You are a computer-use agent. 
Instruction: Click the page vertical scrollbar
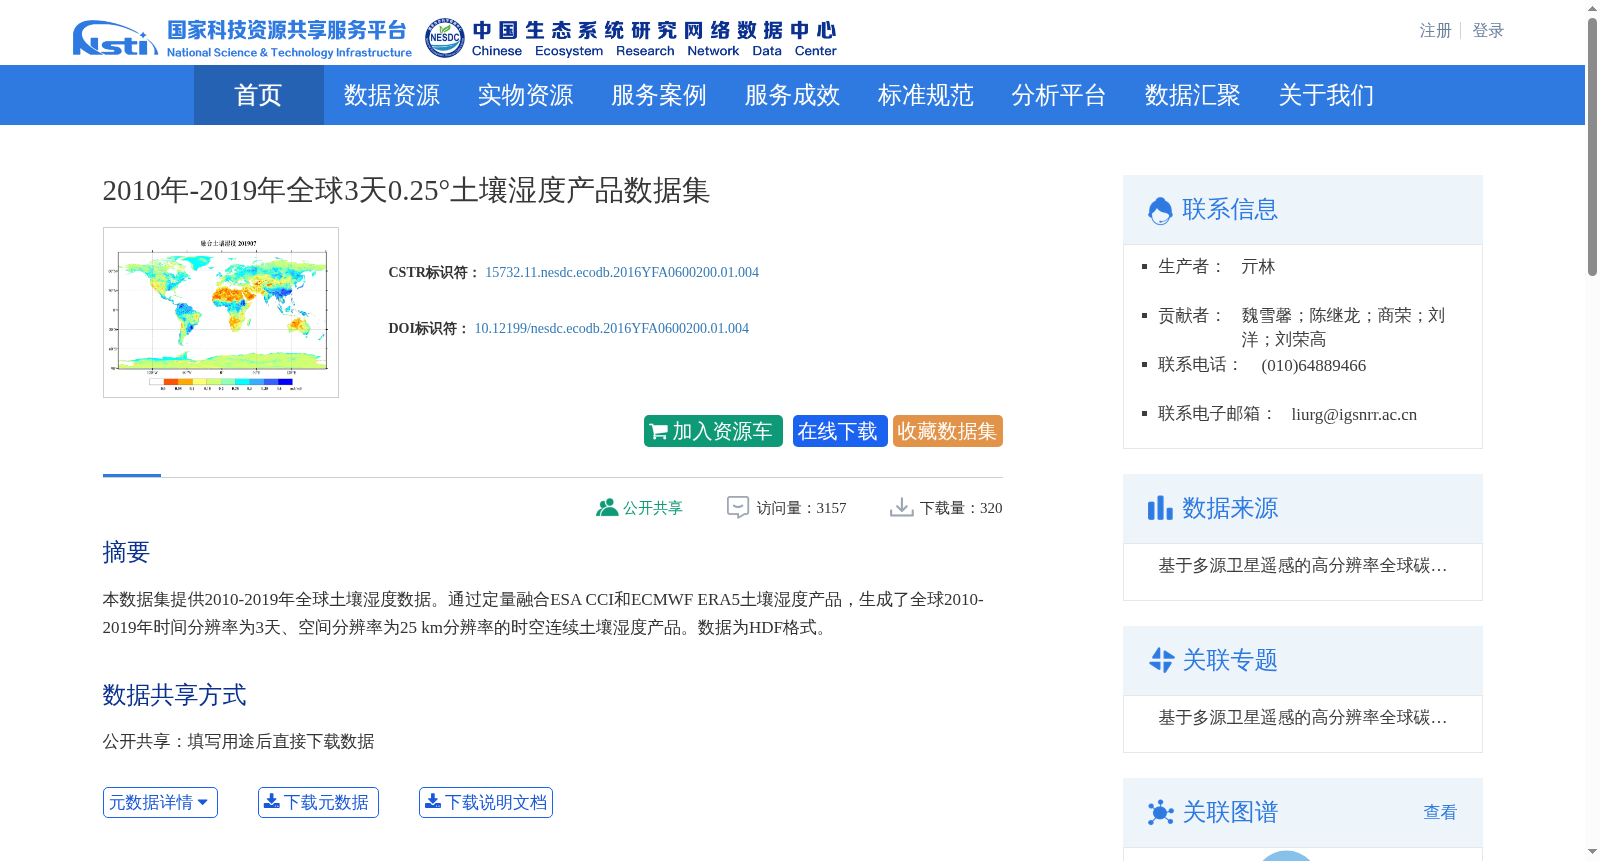tap(1592, 145)
